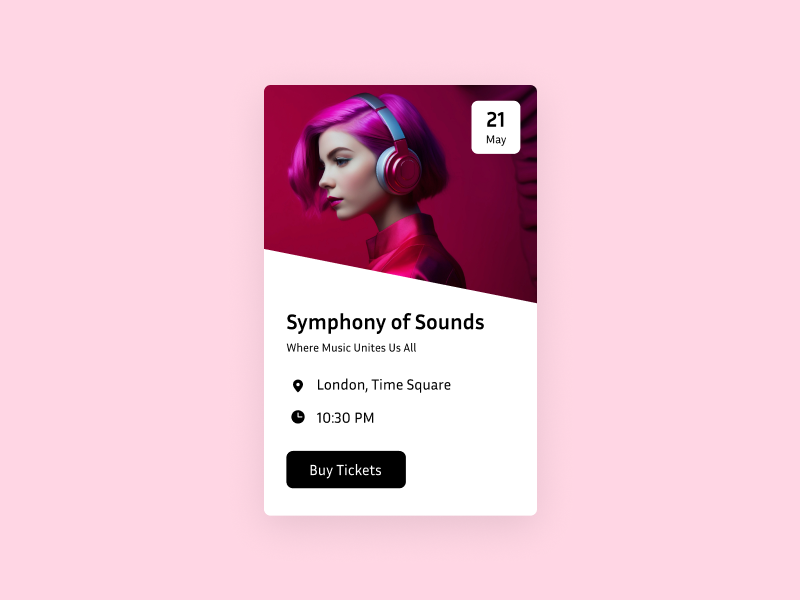
Task: Click the white area right of Buy Tickets
Action: (469, 469)
